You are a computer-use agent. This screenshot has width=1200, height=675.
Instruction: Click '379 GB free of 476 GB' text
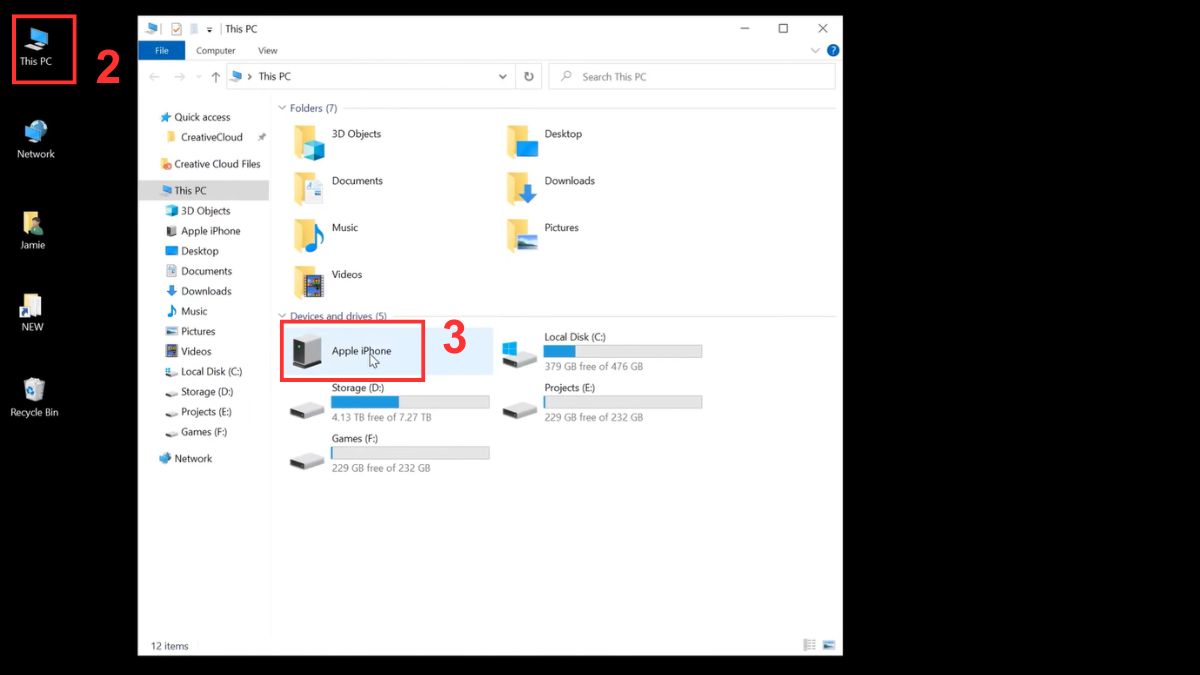[593, 367]
